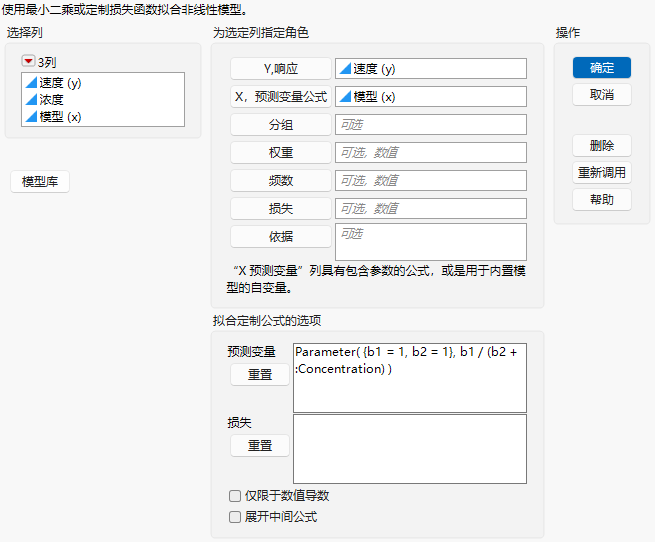Viewport: 655px width, 542px height.
Task: Click the 重新调用 recall button
Action: point(602,173)
